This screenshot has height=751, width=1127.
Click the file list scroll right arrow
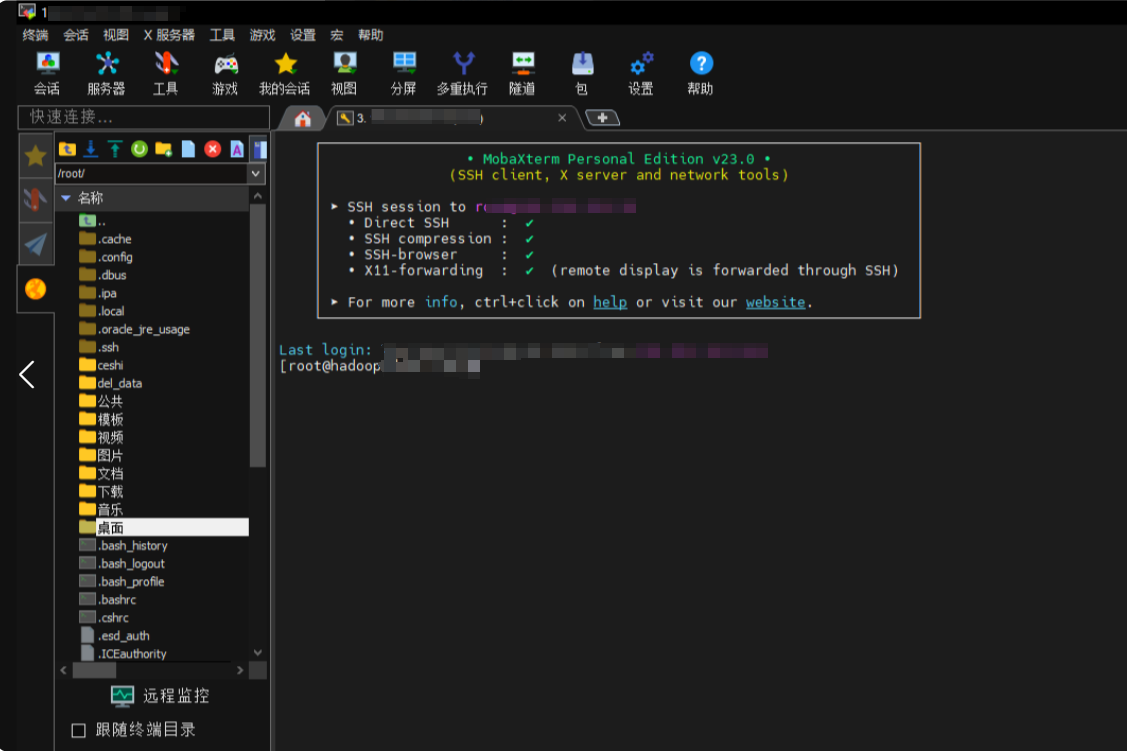[x=240, y=671]
